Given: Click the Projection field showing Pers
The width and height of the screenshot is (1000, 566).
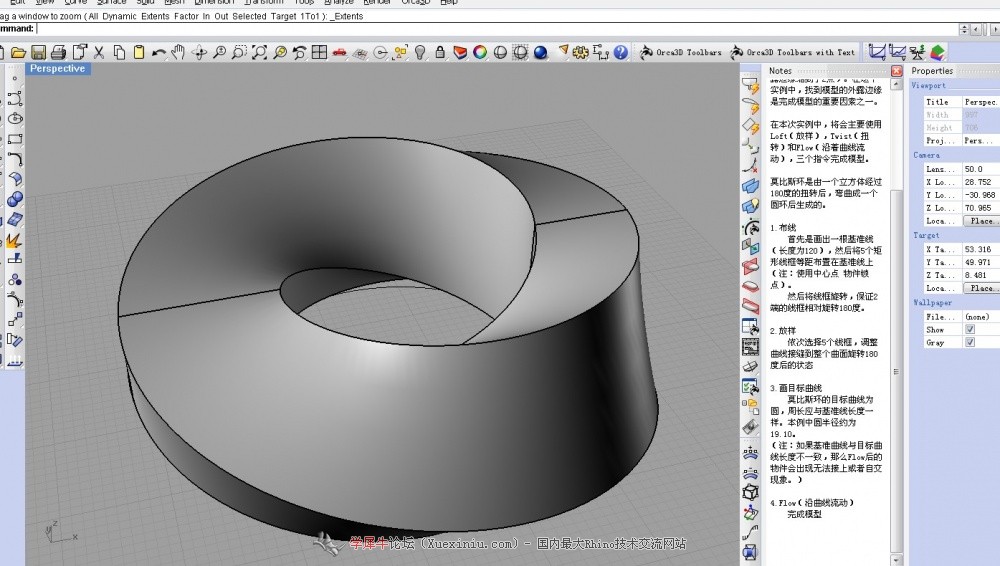Looking at the screenshot, I should [x=981, y=140].
